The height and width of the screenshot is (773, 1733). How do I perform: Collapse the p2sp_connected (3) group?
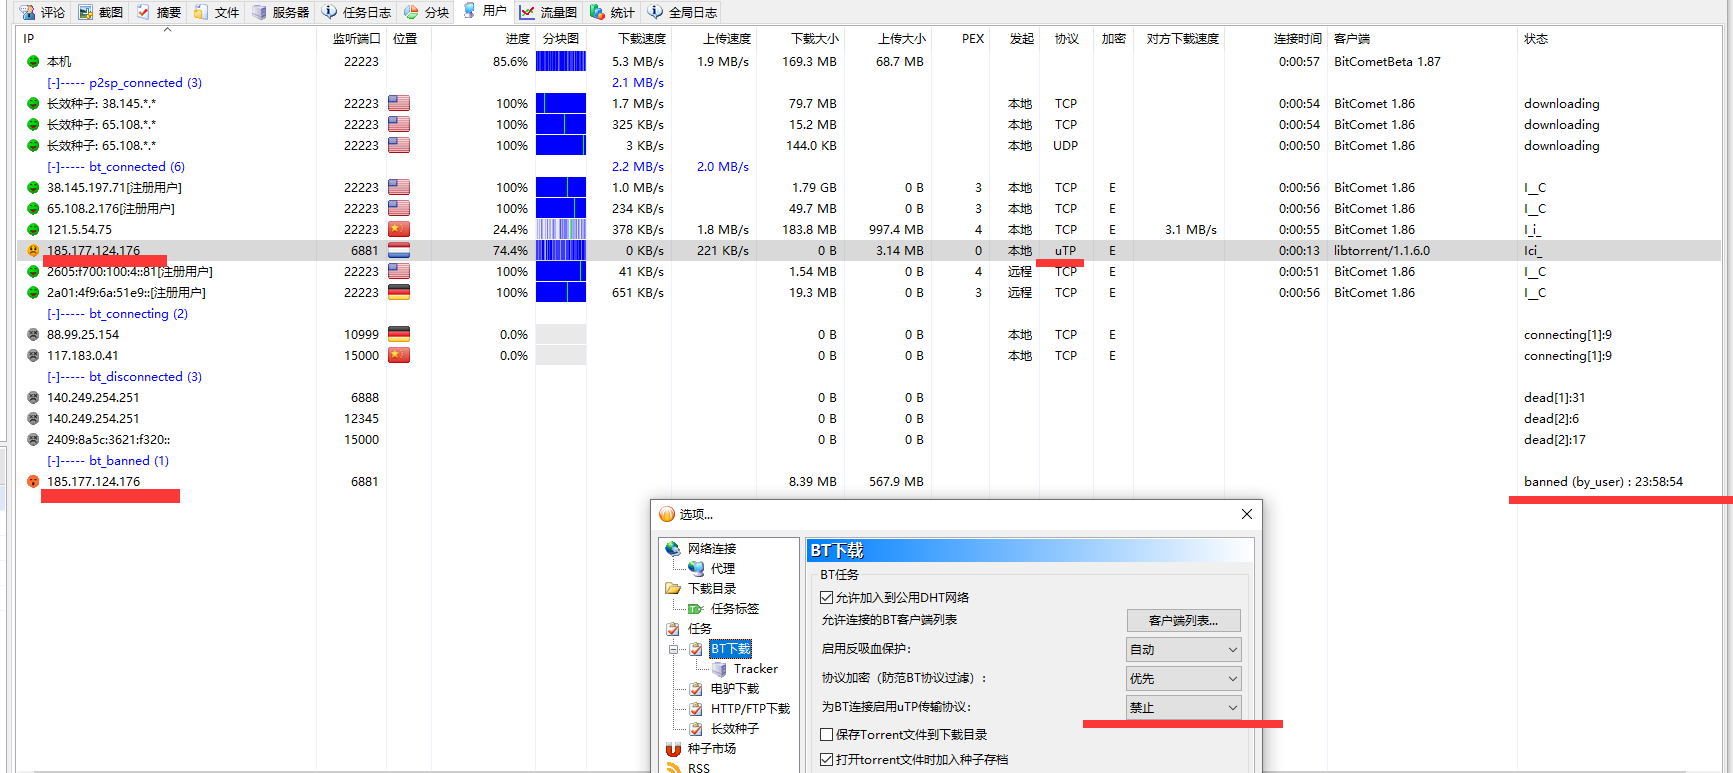(52, 83)
